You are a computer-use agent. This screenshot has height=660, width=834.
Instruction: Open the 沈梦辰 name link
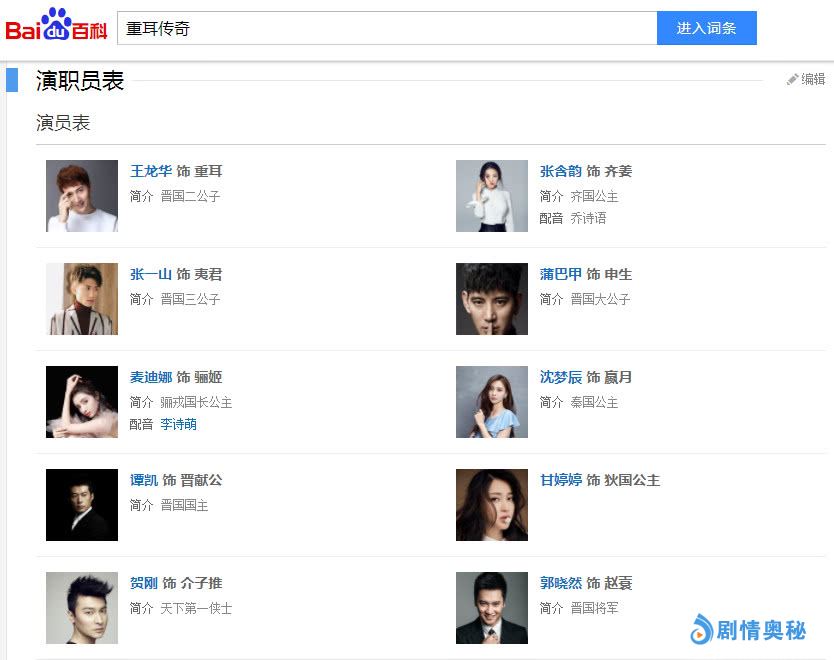click(561, 377)
